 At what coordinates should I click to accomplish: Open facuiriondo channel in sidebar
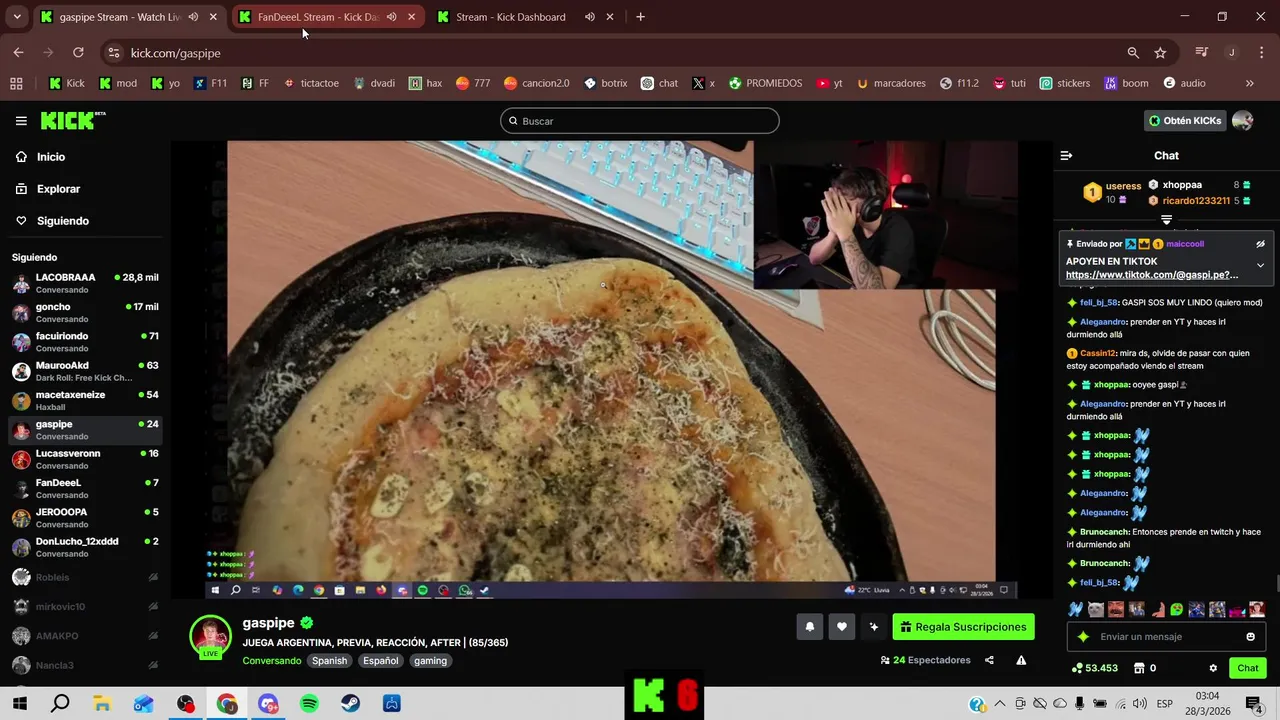pos(84,342)
